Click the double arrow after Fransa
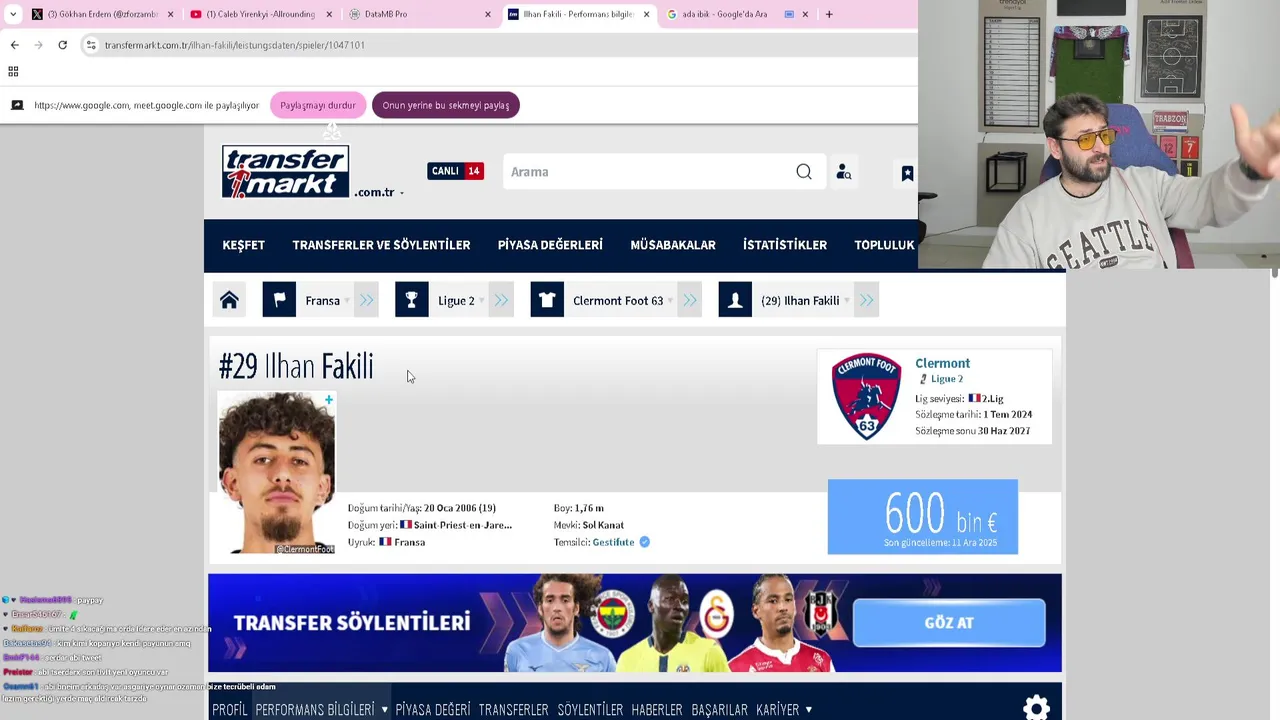The height and width of the screenshot is (720, 1280). coord(366,300)
